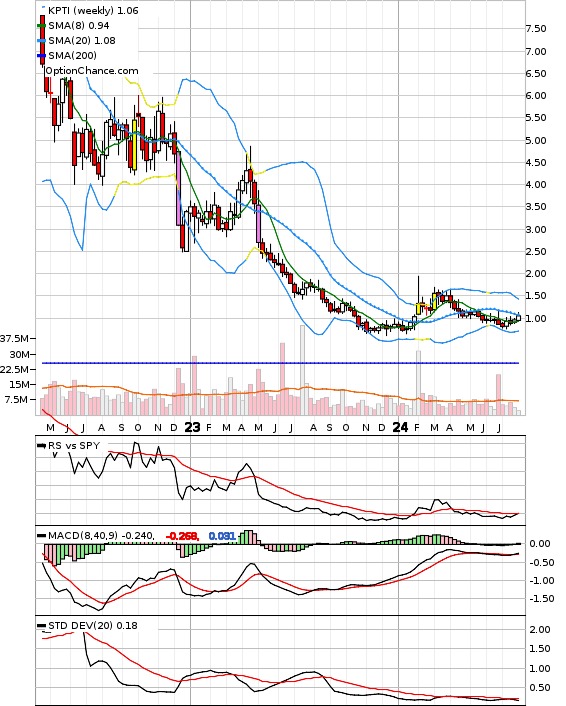Click the MACD(8,40,9) legend marker

41,536
